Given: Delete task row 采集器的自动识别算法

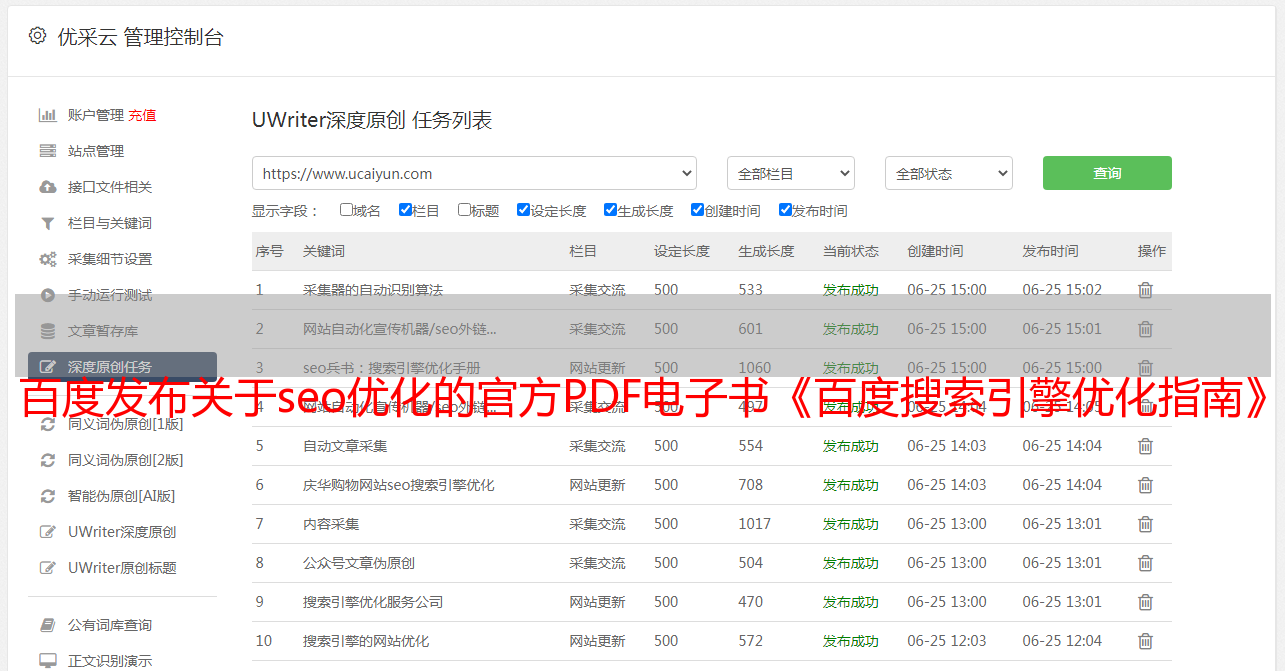Looking at the screenshot, I should coord(1145,290).
